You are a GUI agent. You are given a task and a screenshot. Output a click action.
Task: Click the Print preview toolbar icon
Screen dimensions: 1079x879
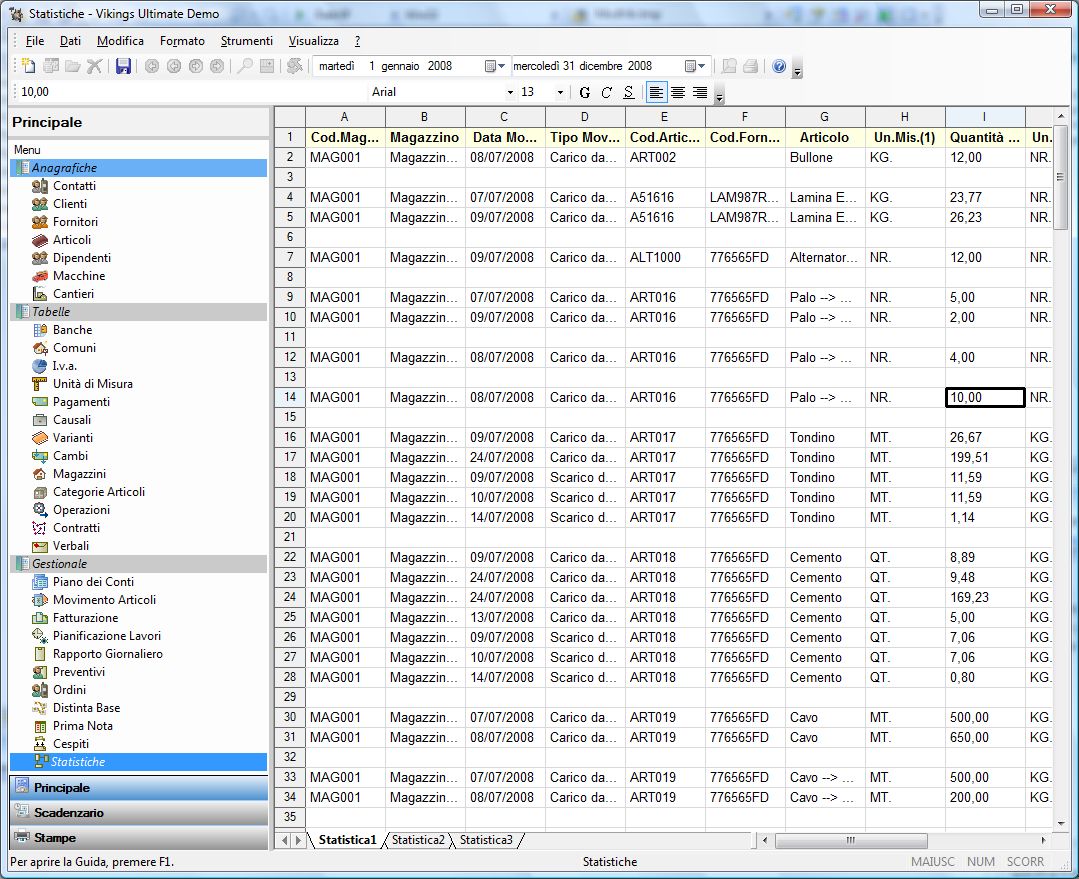click(x=729, y=66)
